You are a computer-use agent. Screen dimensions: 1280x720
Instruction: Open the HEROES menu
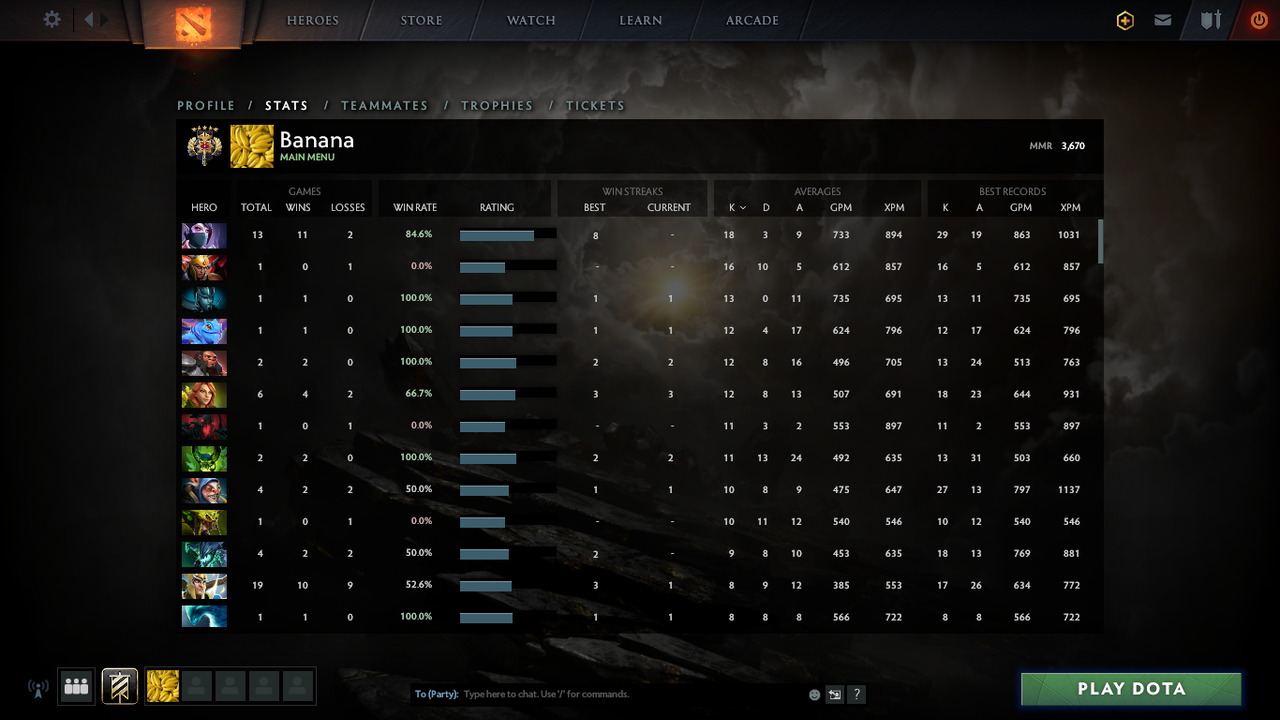pyautogui.click(x=313, y=20)
